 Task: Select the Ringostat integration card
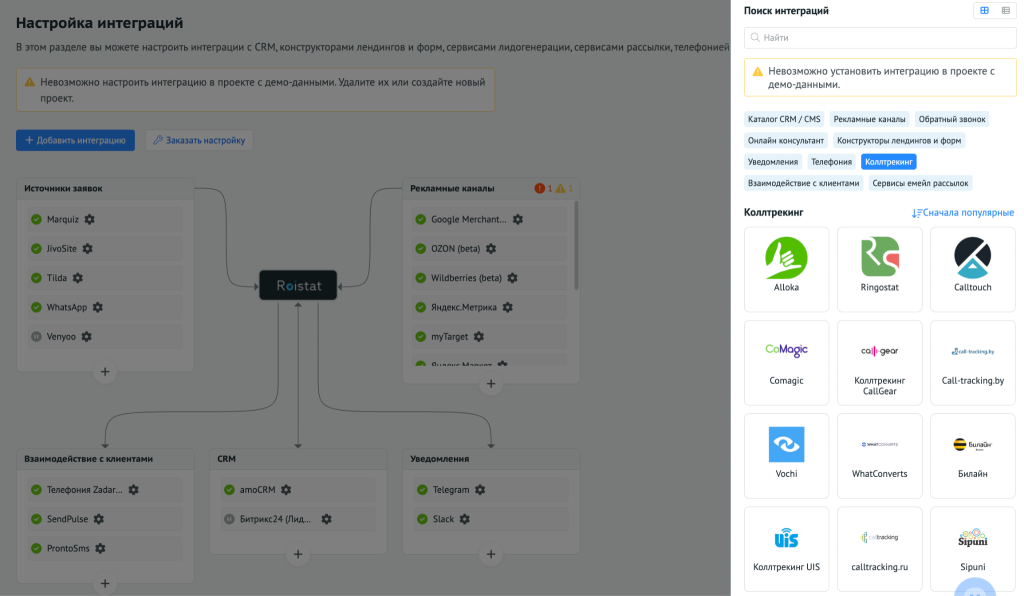click(880, 270)
